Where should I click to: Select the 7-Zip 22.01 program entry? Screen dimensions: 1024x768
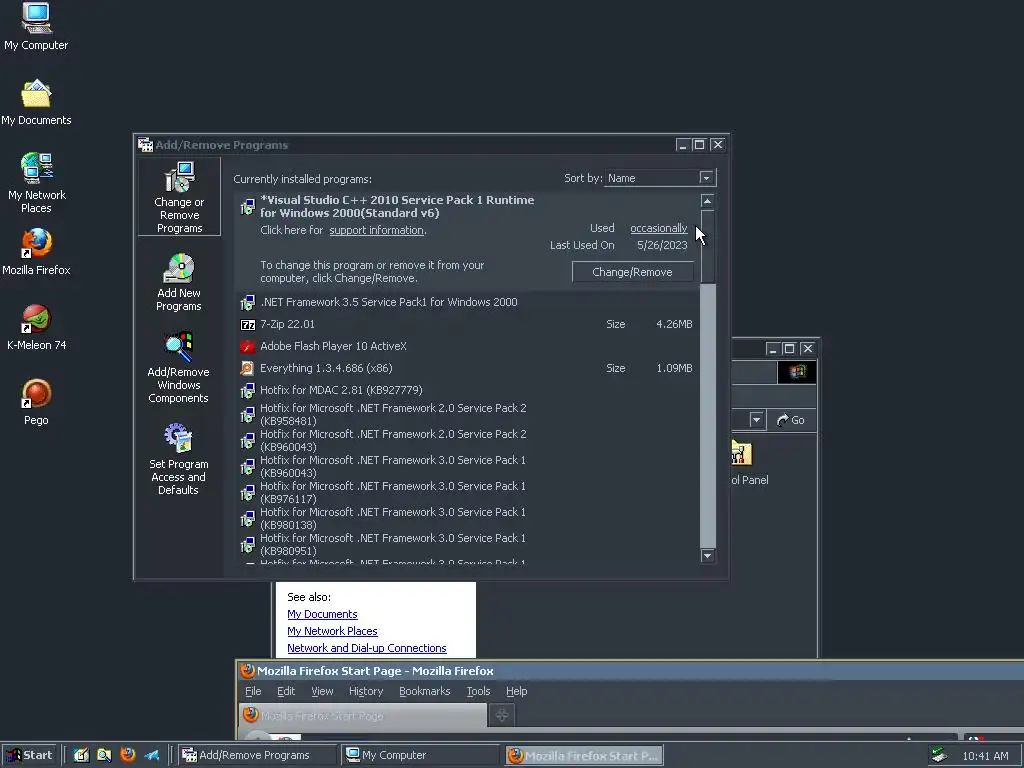pos(468,325)
